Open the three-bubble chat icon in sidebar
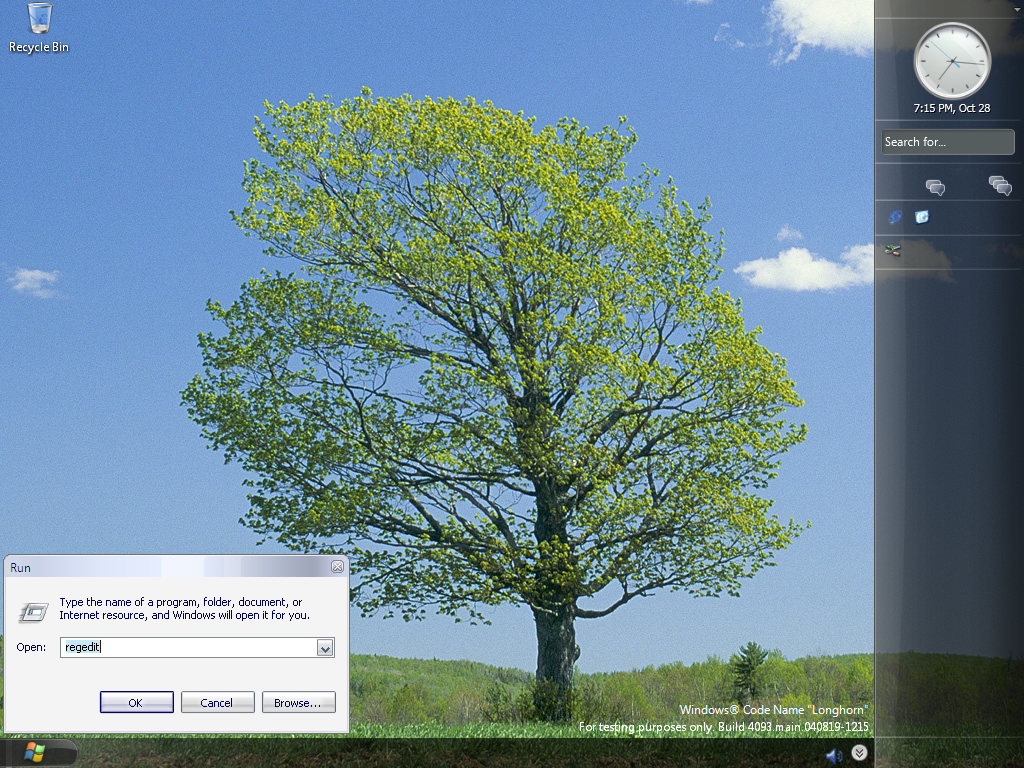This screenshot has height=768, width=1024. [x=1000, y=185]
